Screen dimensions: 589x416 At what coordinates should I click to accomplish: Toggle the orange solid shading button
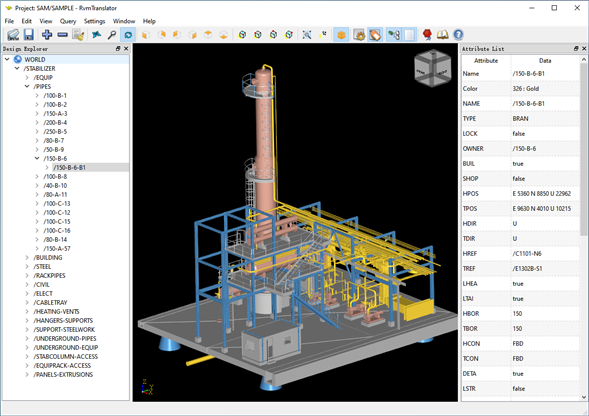[341, 35]
